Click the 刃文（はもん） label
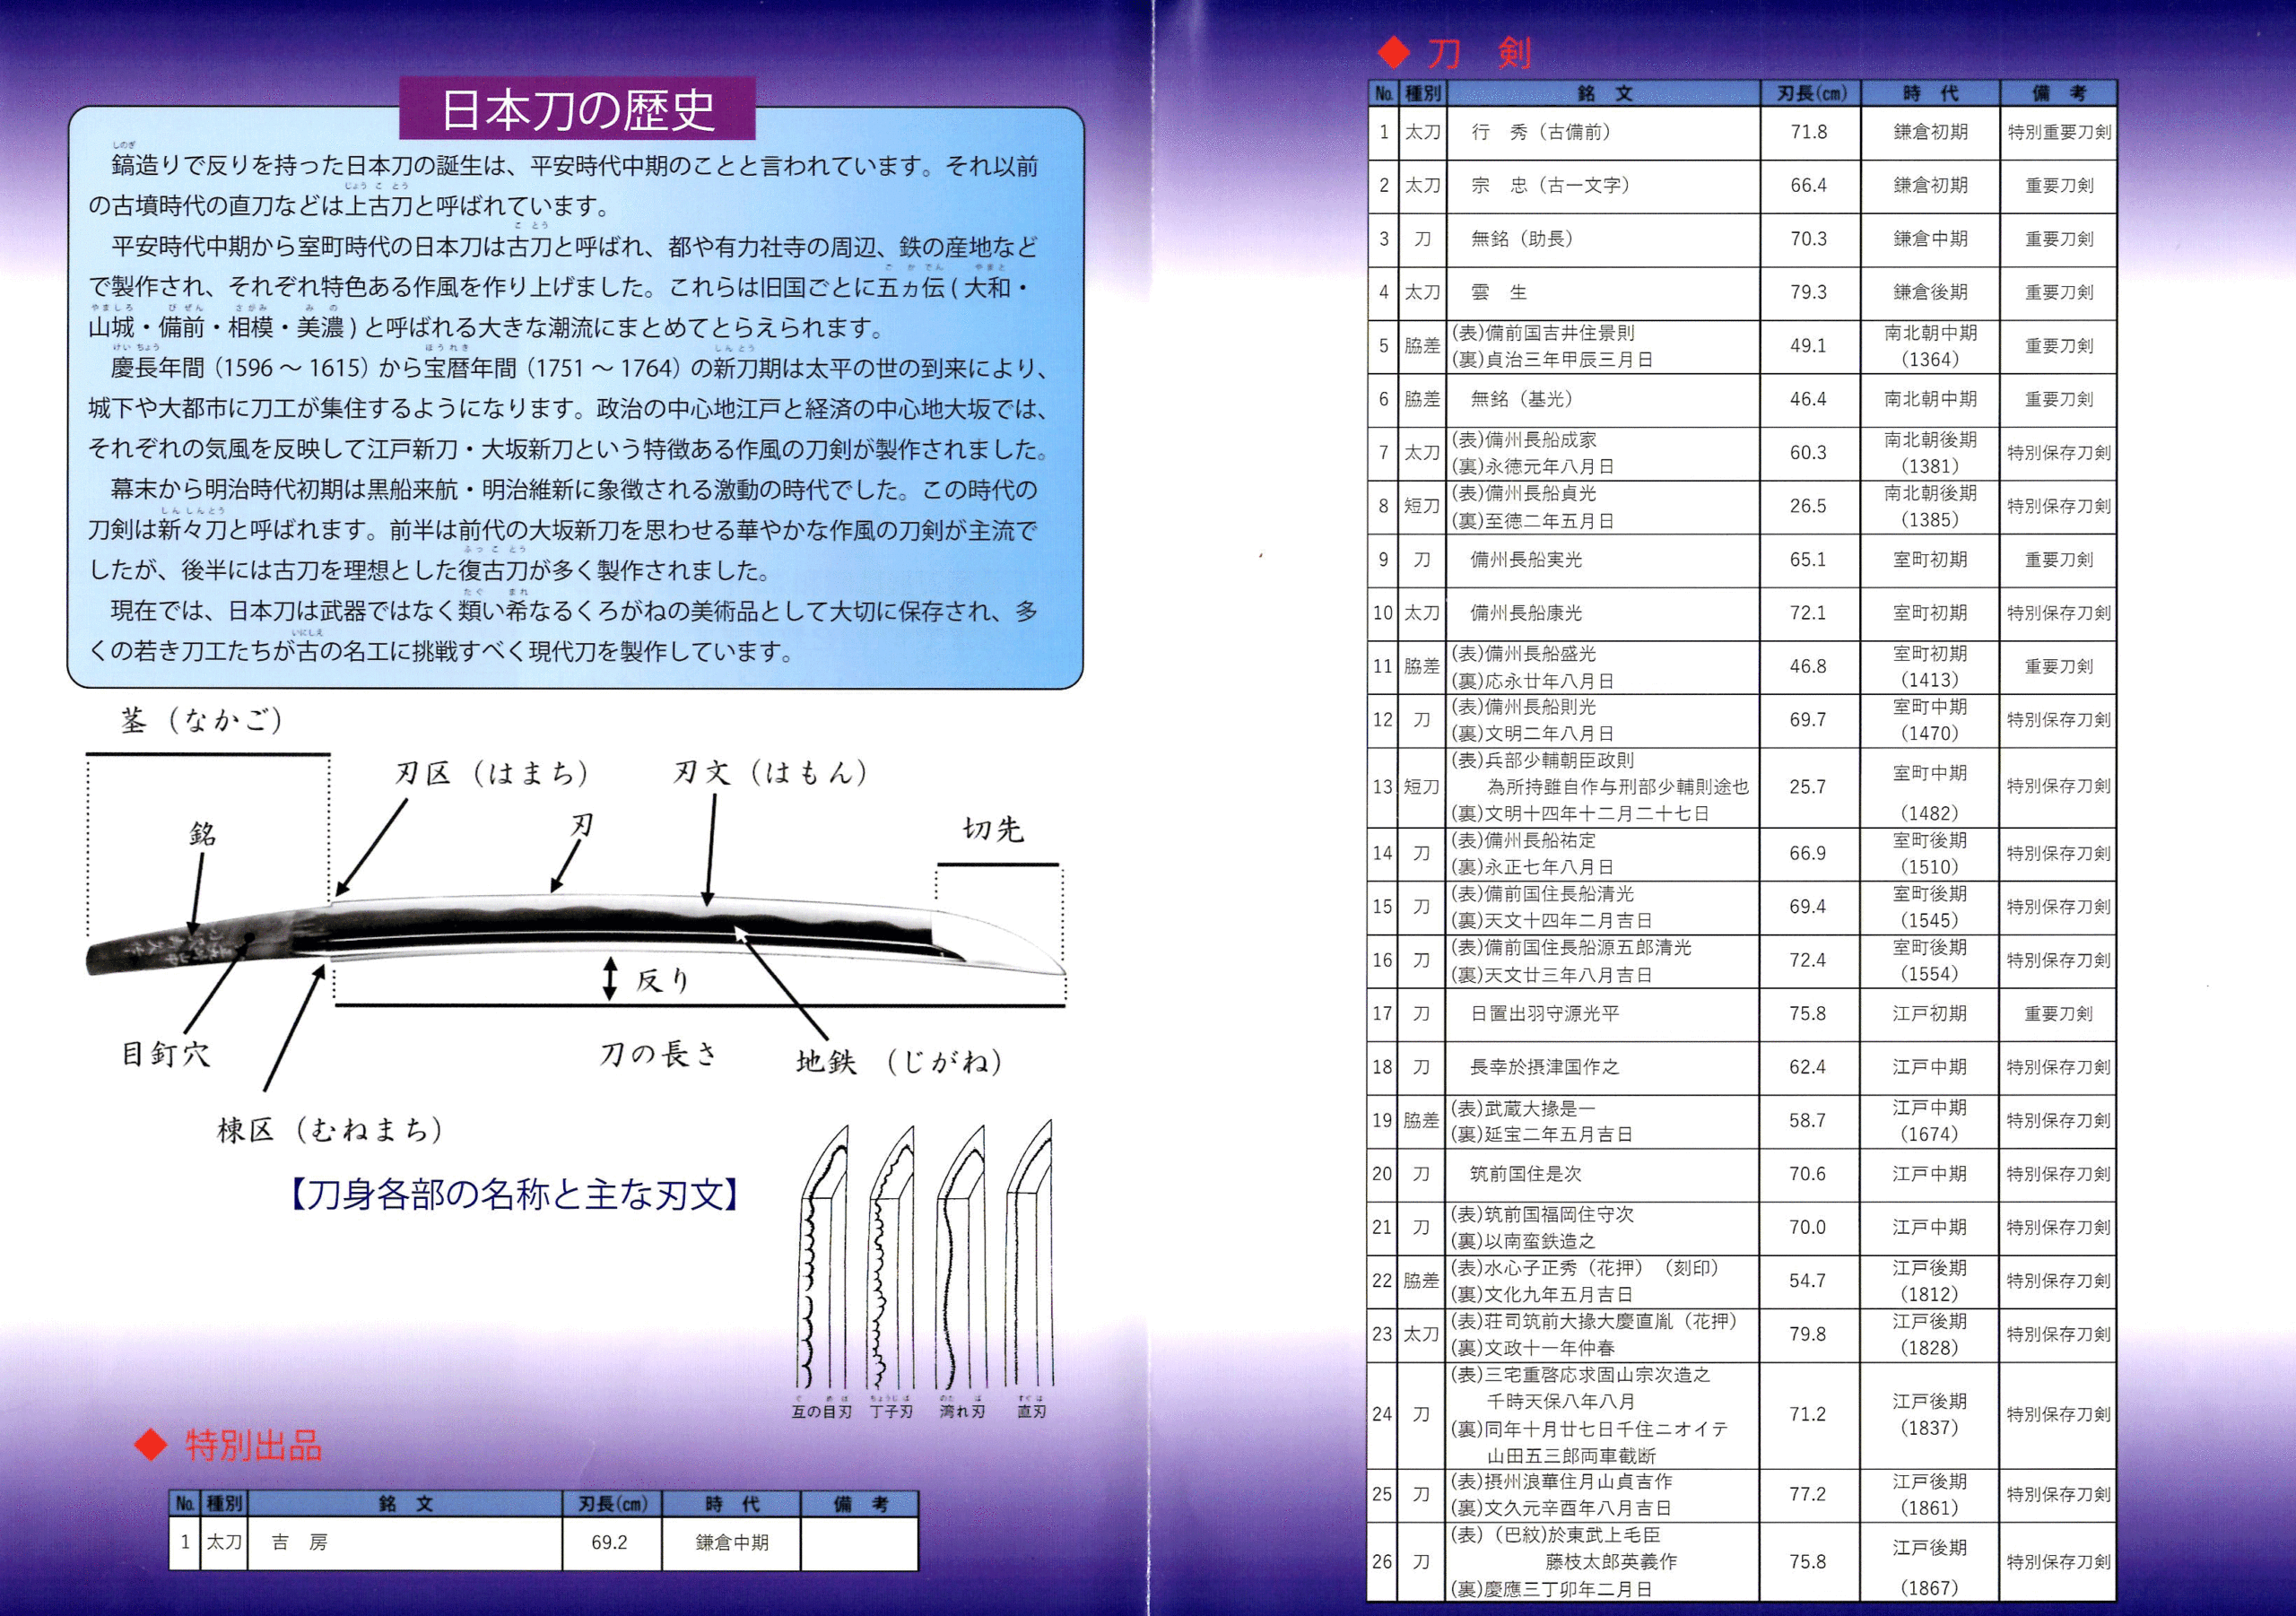The height and width of the screenshot is (1616, 2296). [770, 772]
